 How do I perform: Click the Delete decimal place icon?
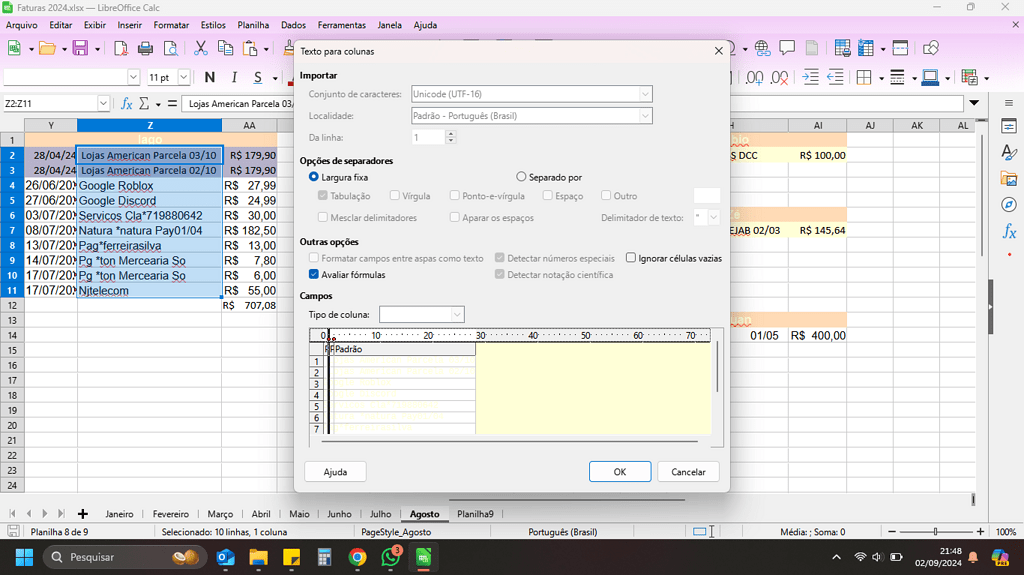coord(779,78)
